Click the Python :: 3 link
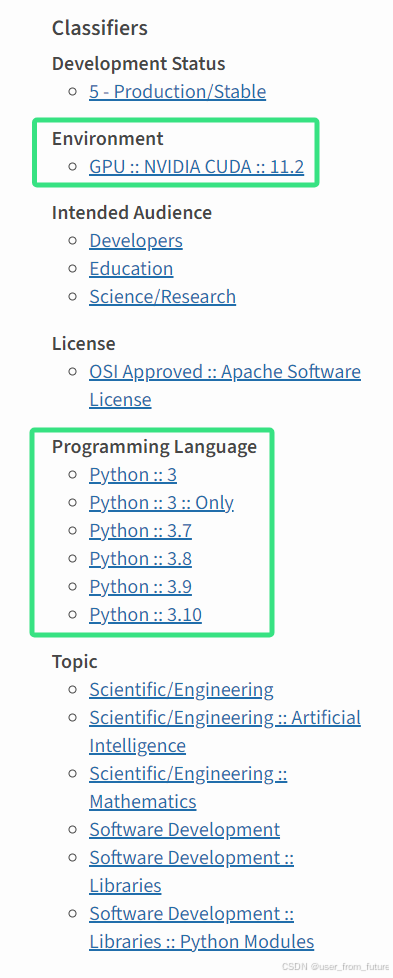 click(133, 475)
